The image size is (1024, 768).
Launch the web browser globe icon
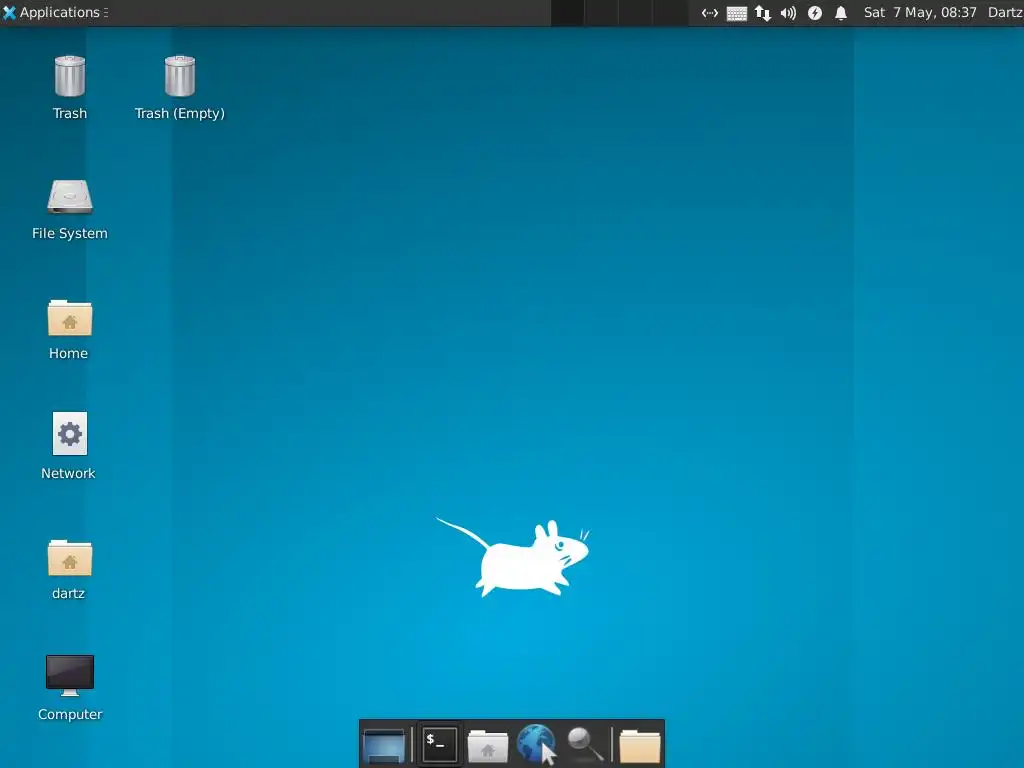tap(537, 744)
